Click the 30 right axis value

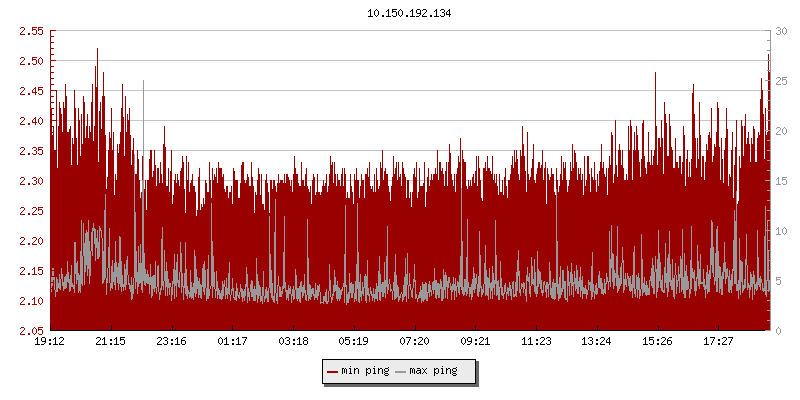click(781, 31)
